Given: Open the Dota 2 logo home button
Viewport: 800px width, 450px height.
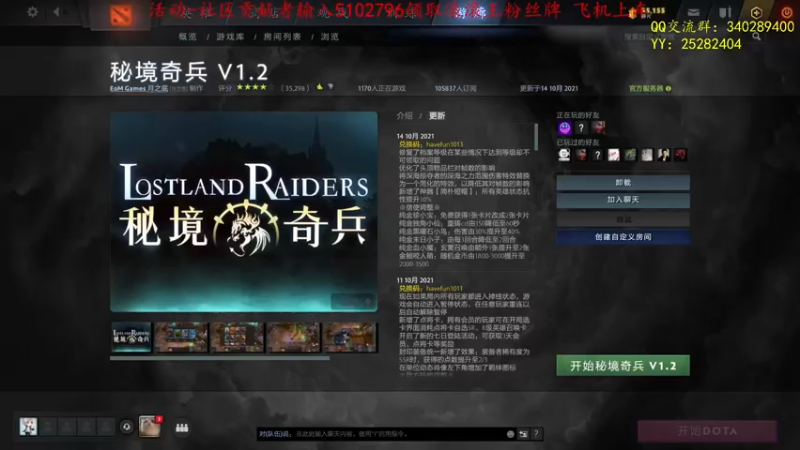Looking at the screenshot, I should [121, 15].
